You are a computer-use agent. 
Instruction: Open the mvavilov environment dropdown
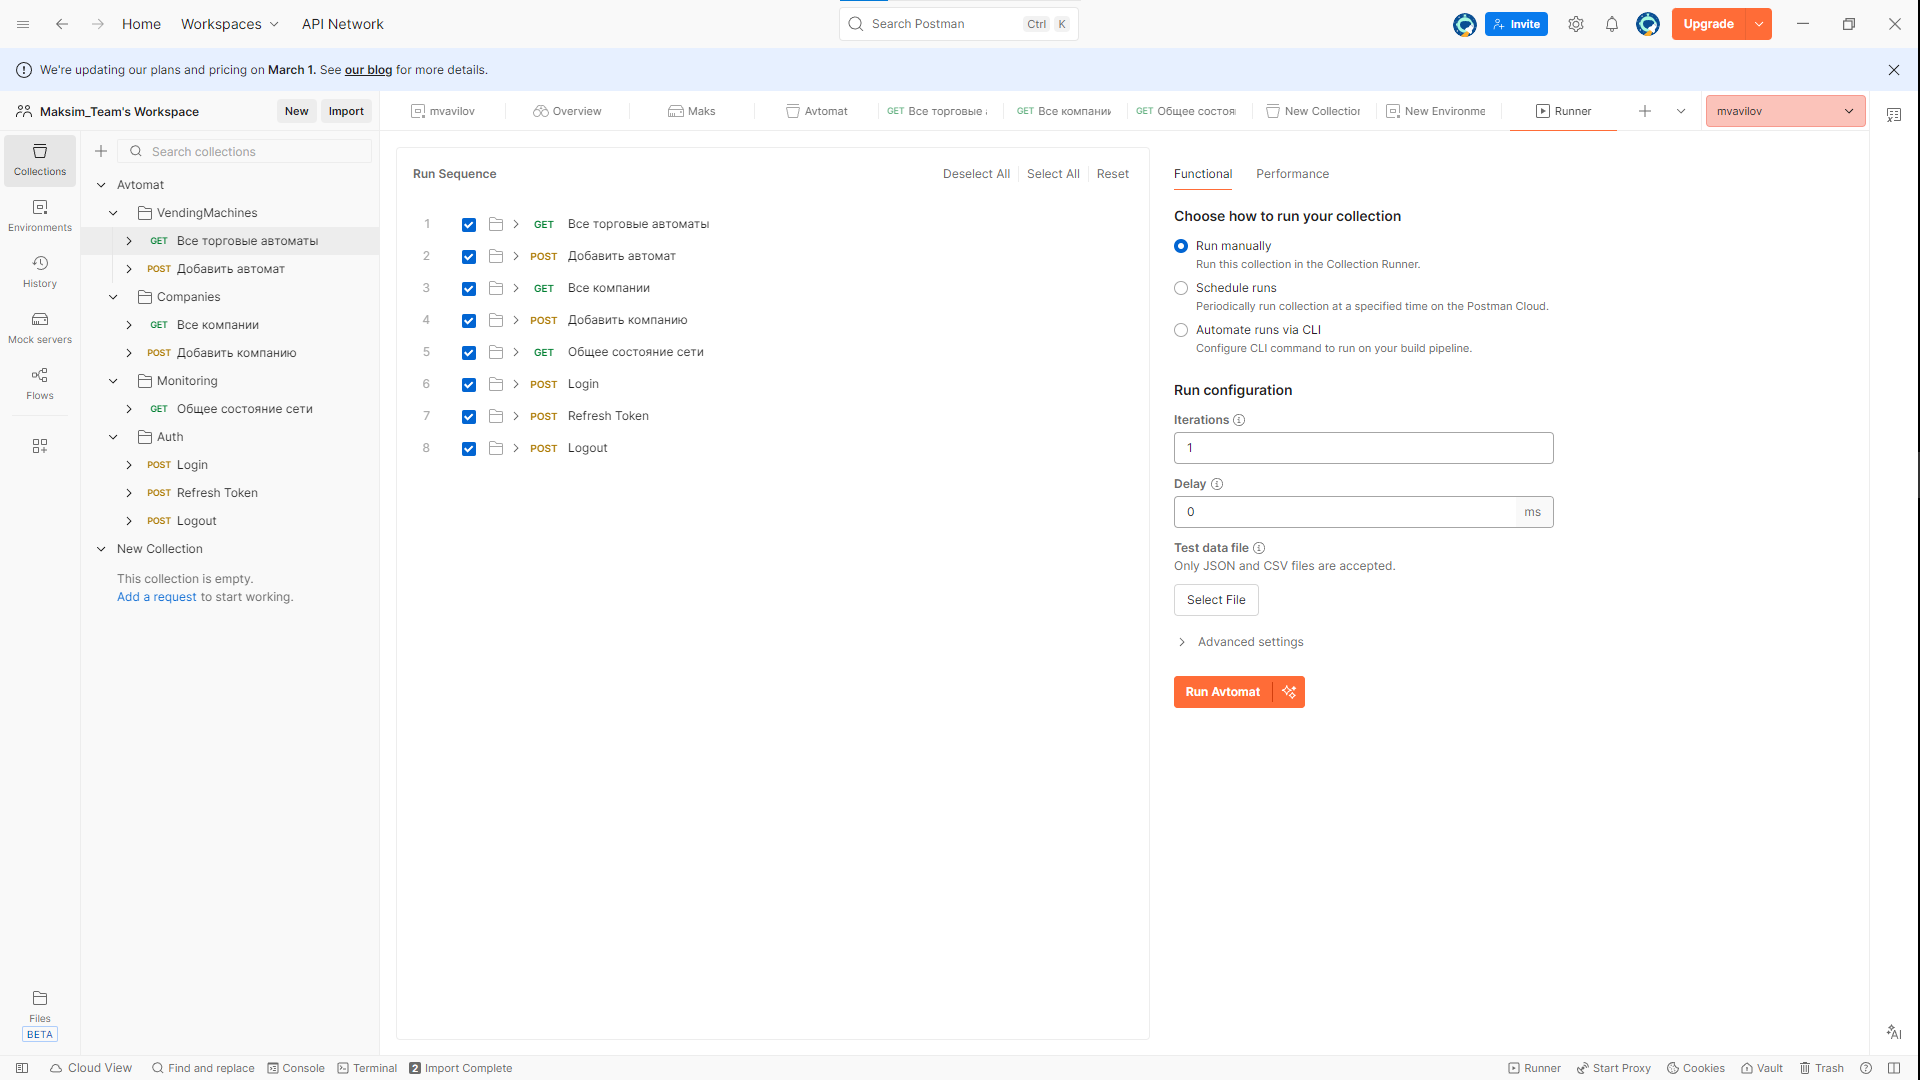tap(1785, 111)
